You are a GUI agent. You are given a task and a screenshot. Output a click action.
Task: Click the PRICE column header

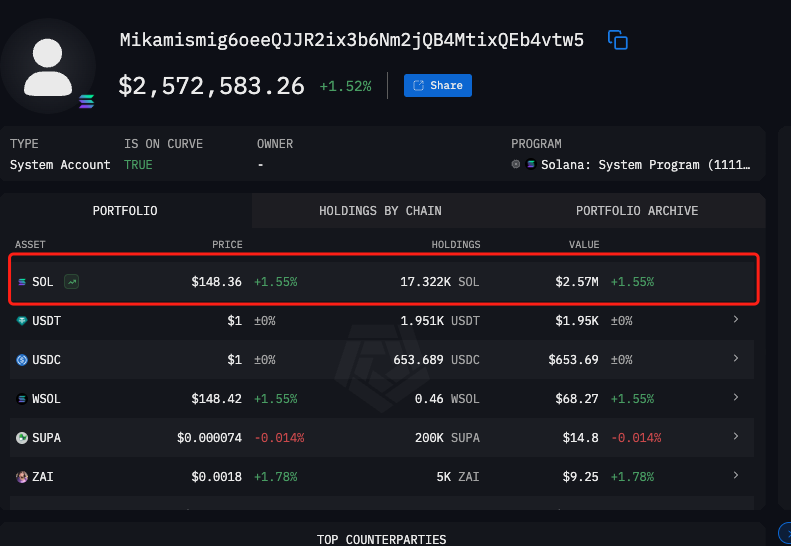coord(227,244)
